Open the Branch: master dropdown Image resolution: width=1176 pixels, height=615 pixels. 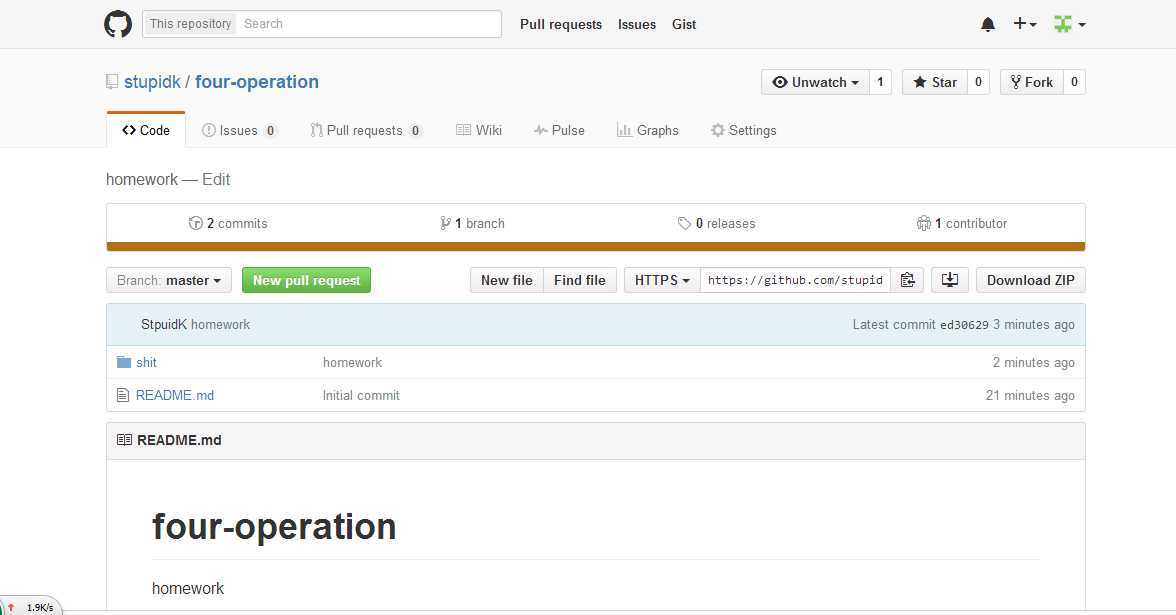coord(169,280)
